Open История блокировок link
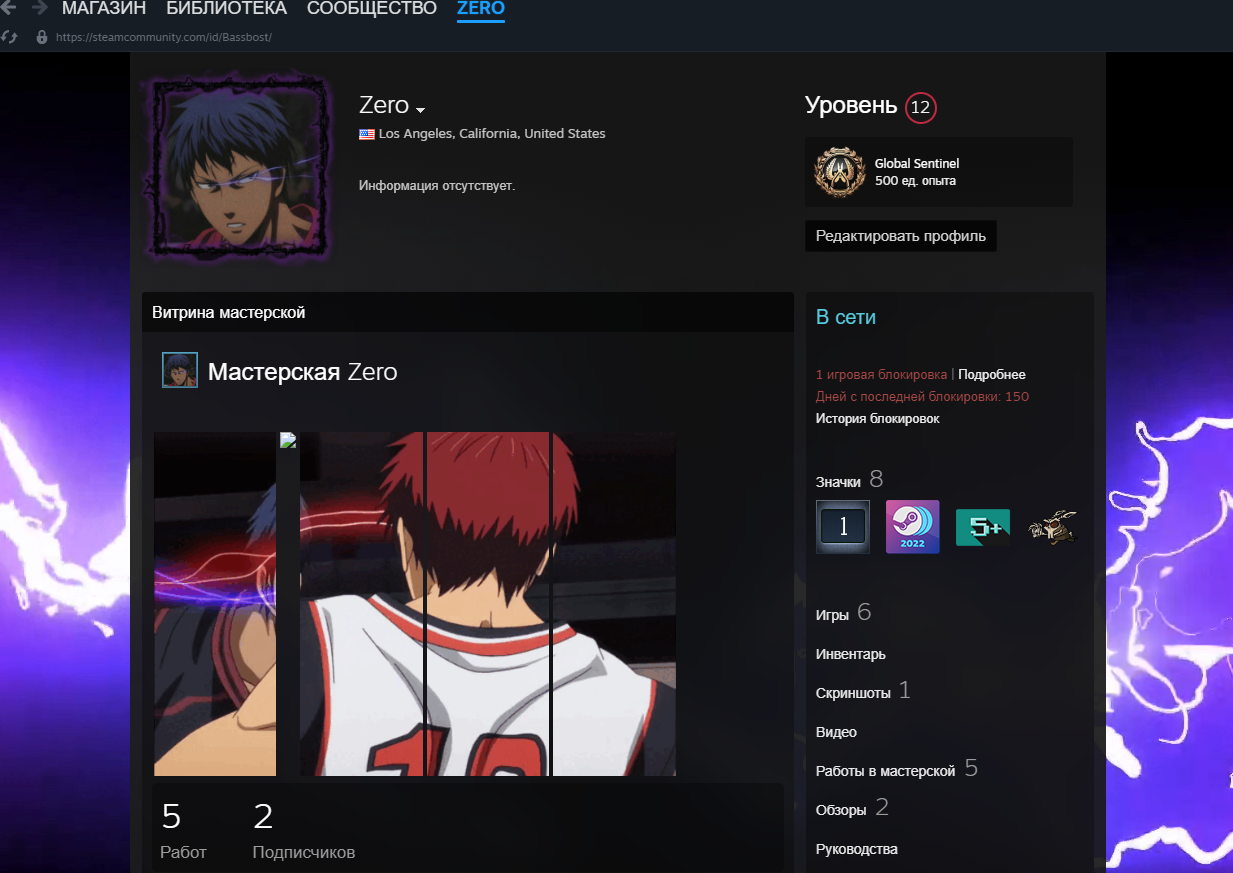This screenshot has height=873, width=1233. (x=878, y=419)
